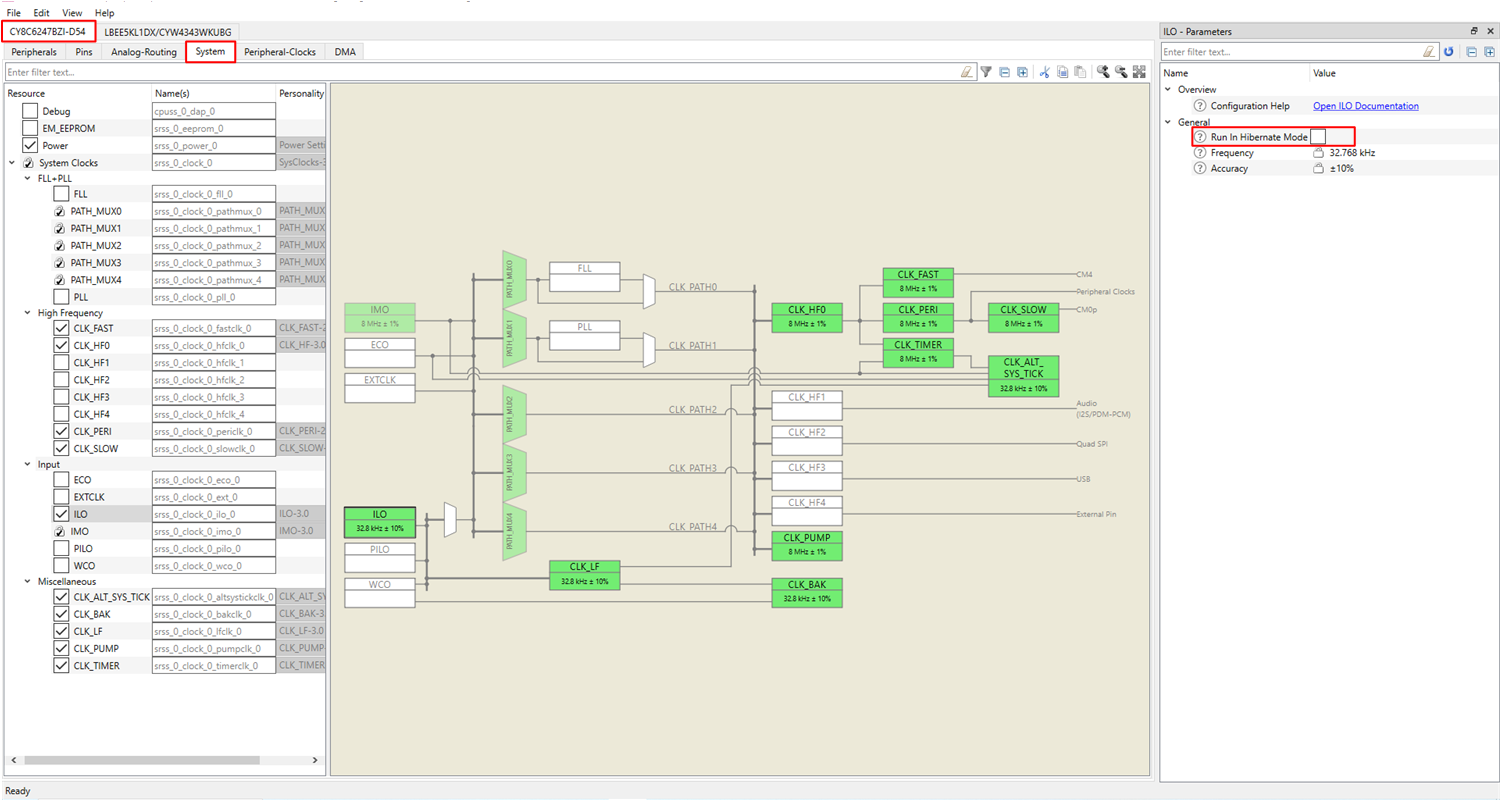Collapse the Input group
The width and height of the screenshot is (1501, 801).
tap(27, 464)
